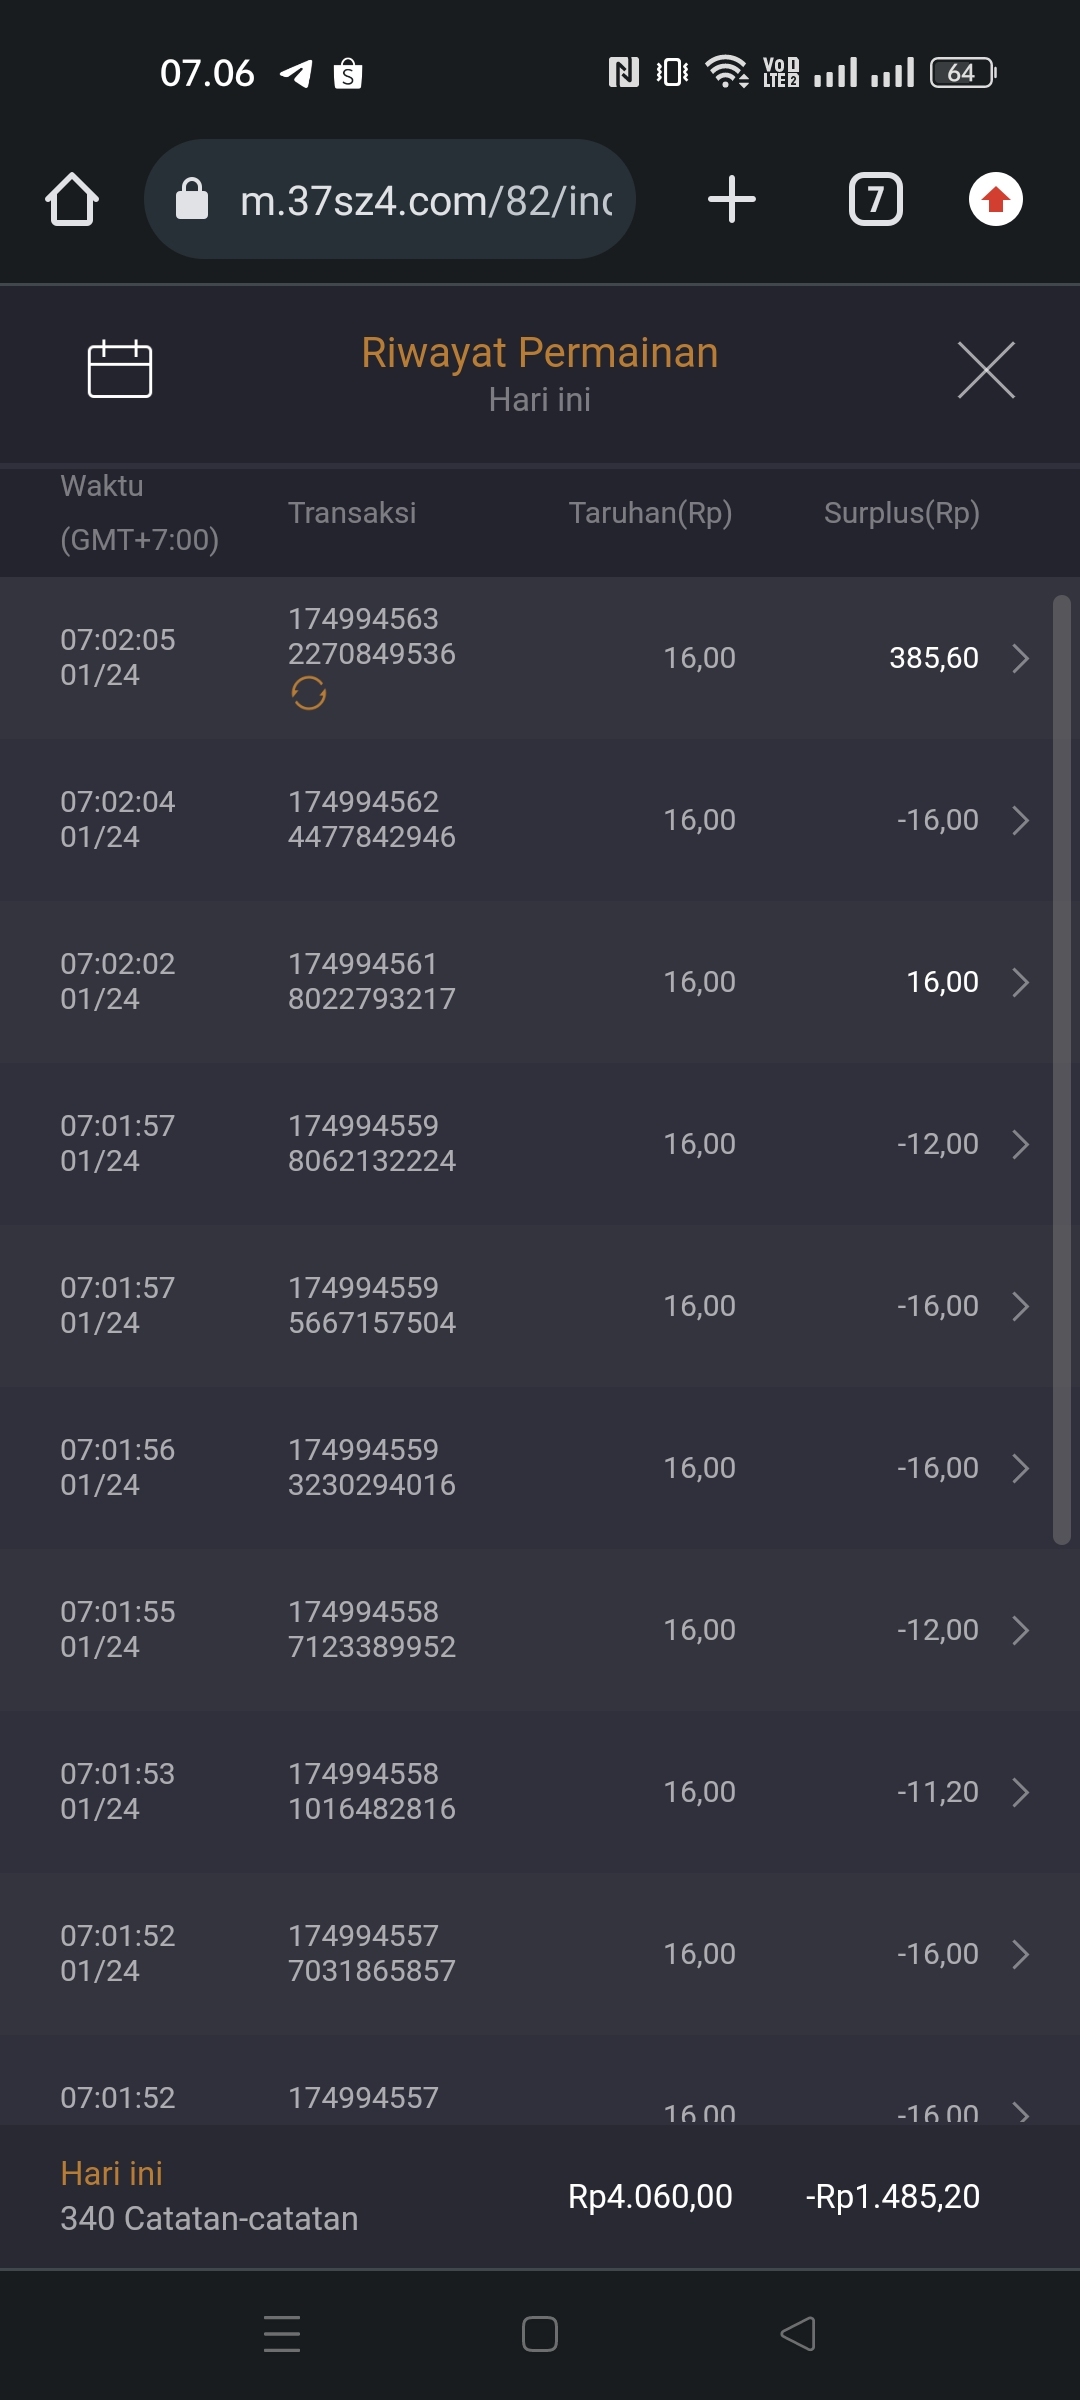Close the Riwayat Permainan panel

pyautogui.click(x=985, y=370)
